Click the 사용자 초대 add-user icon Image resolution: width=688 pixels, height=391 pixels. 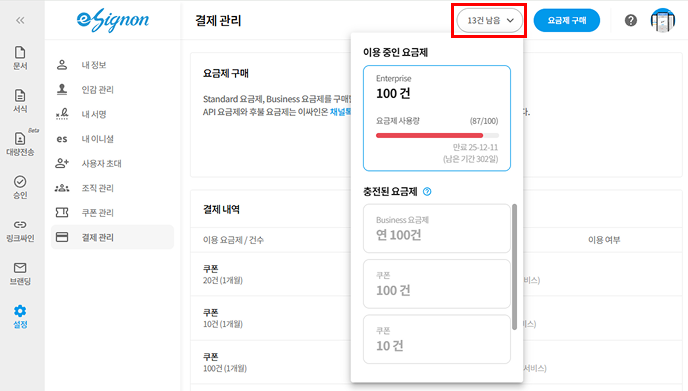[62, 163]
